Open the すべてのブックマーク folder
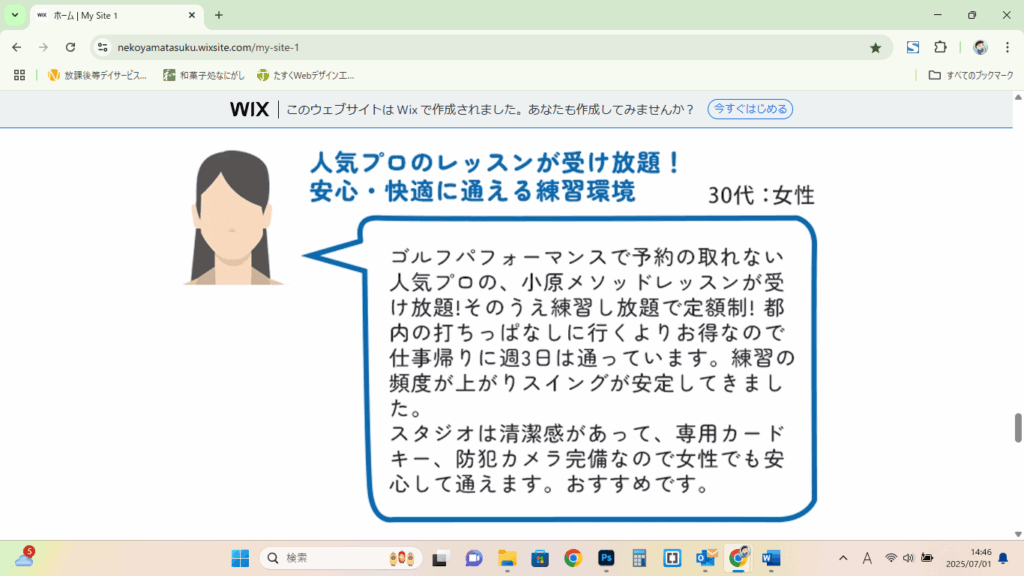 point(971,75)
